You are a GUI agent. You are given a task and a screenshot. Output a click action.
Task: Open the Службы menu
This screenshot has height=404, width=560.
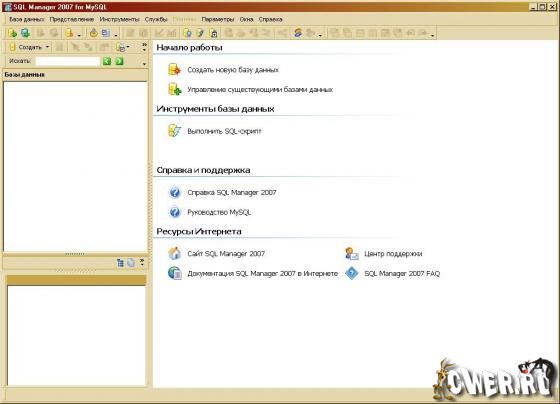pyautogui.click(x=156, y=19)
